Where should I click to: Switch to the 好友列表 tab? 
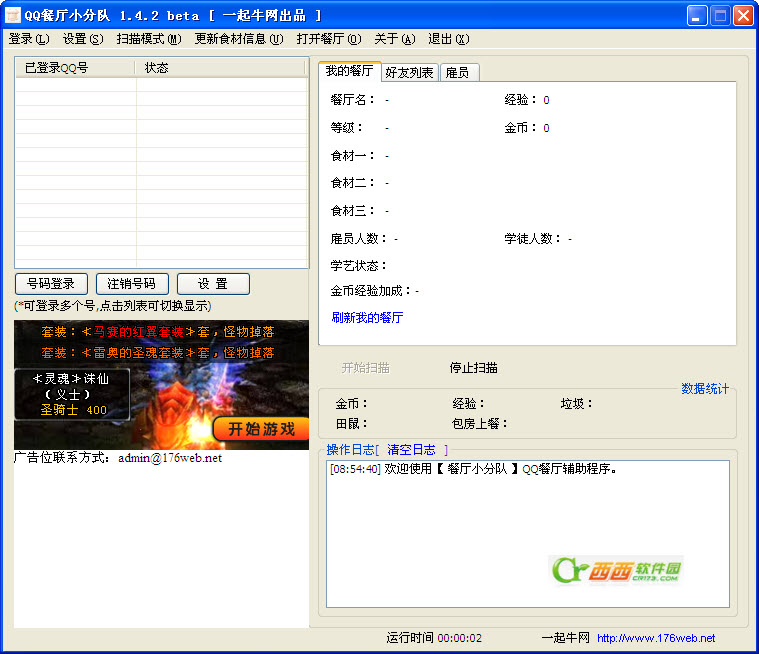(x=410, y=73)
